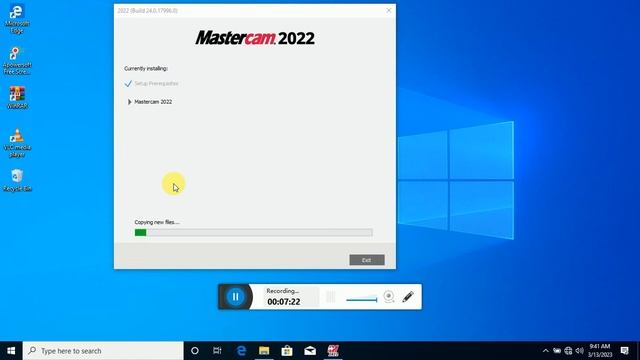Click the installer title bar build text
This screenshot has height=360, width=640.
click(x=148, y=11)
